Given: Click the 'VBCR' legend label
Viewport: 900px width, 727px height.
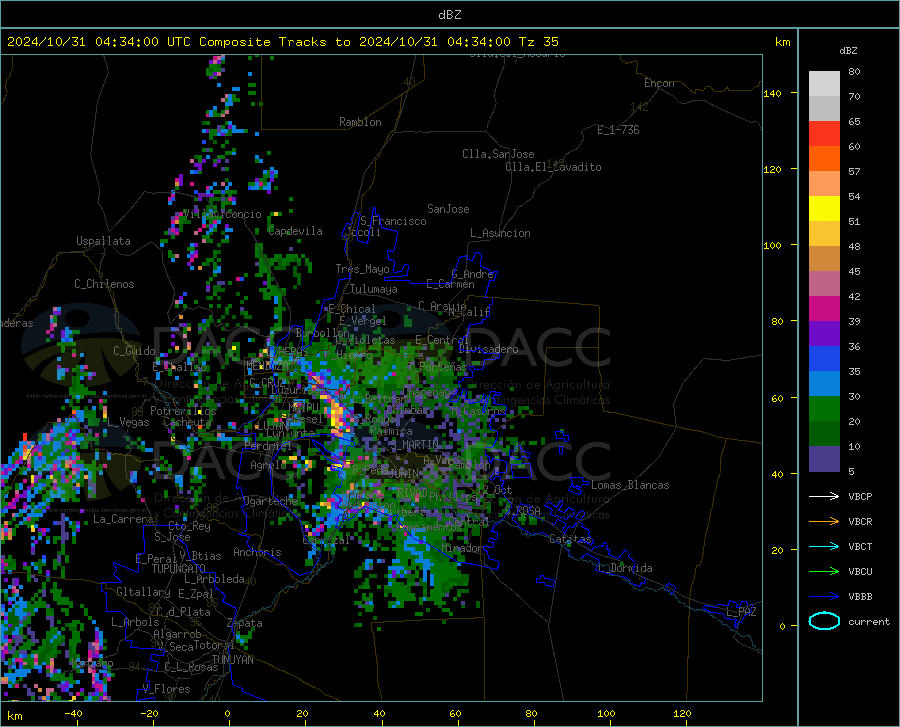Looking at the screenshot, I should pos(860,522).
